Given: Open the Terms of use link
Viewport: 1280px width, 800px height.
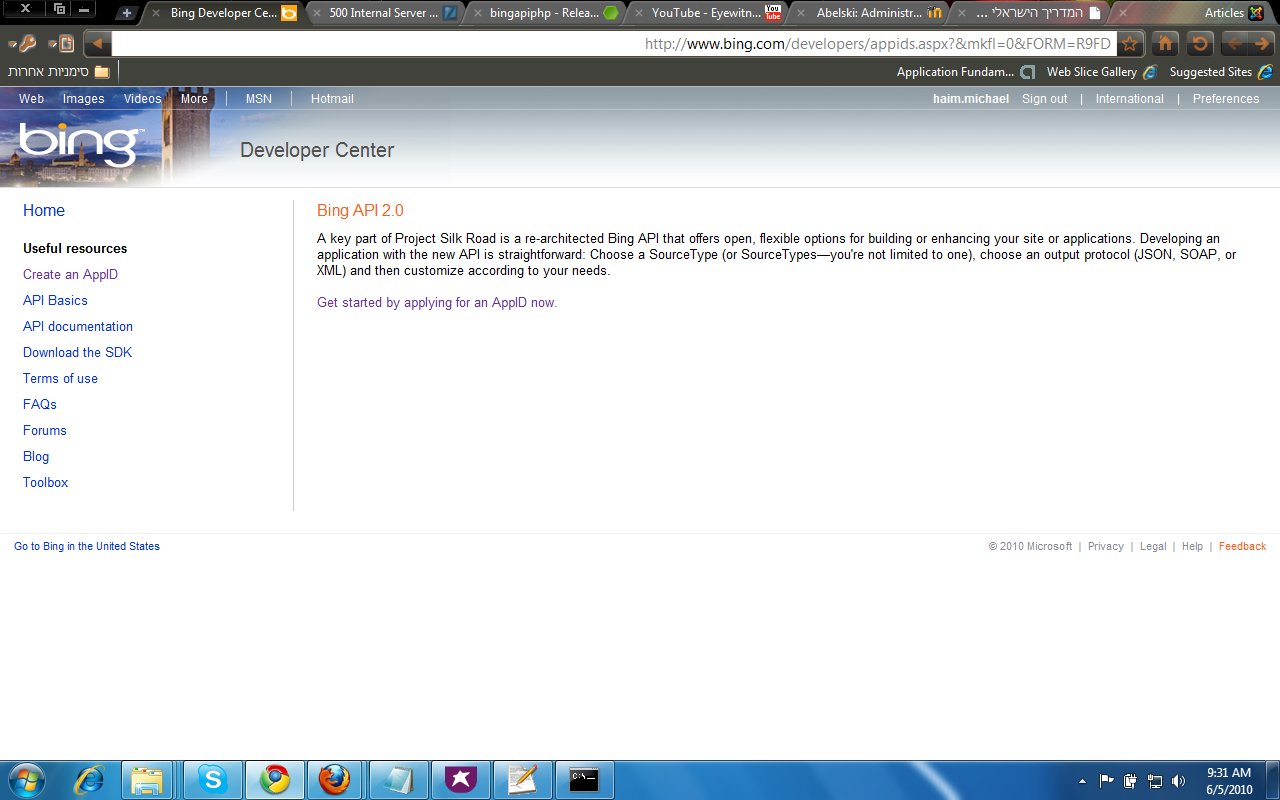Looking at the screenshot, I should pyautogui.click(x=60, y=378).
